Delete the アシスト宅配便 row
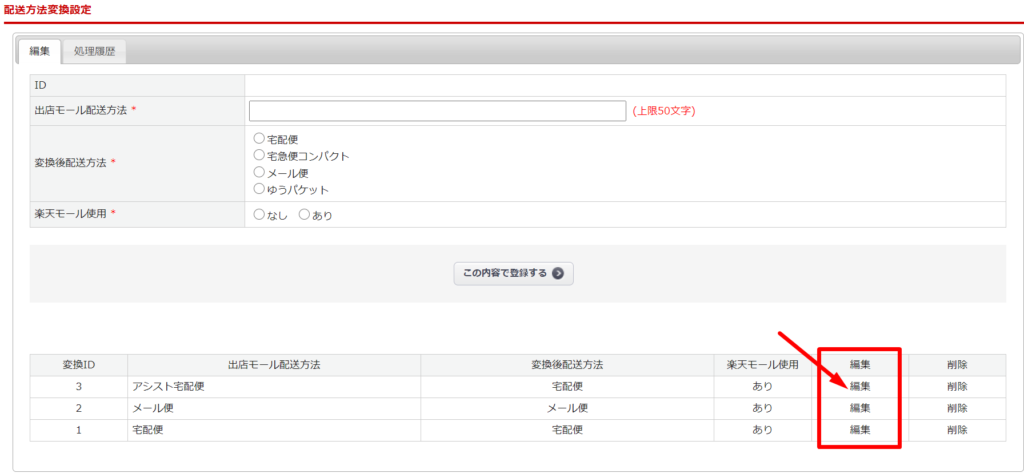1024x473 pixels. coord(957,387)
